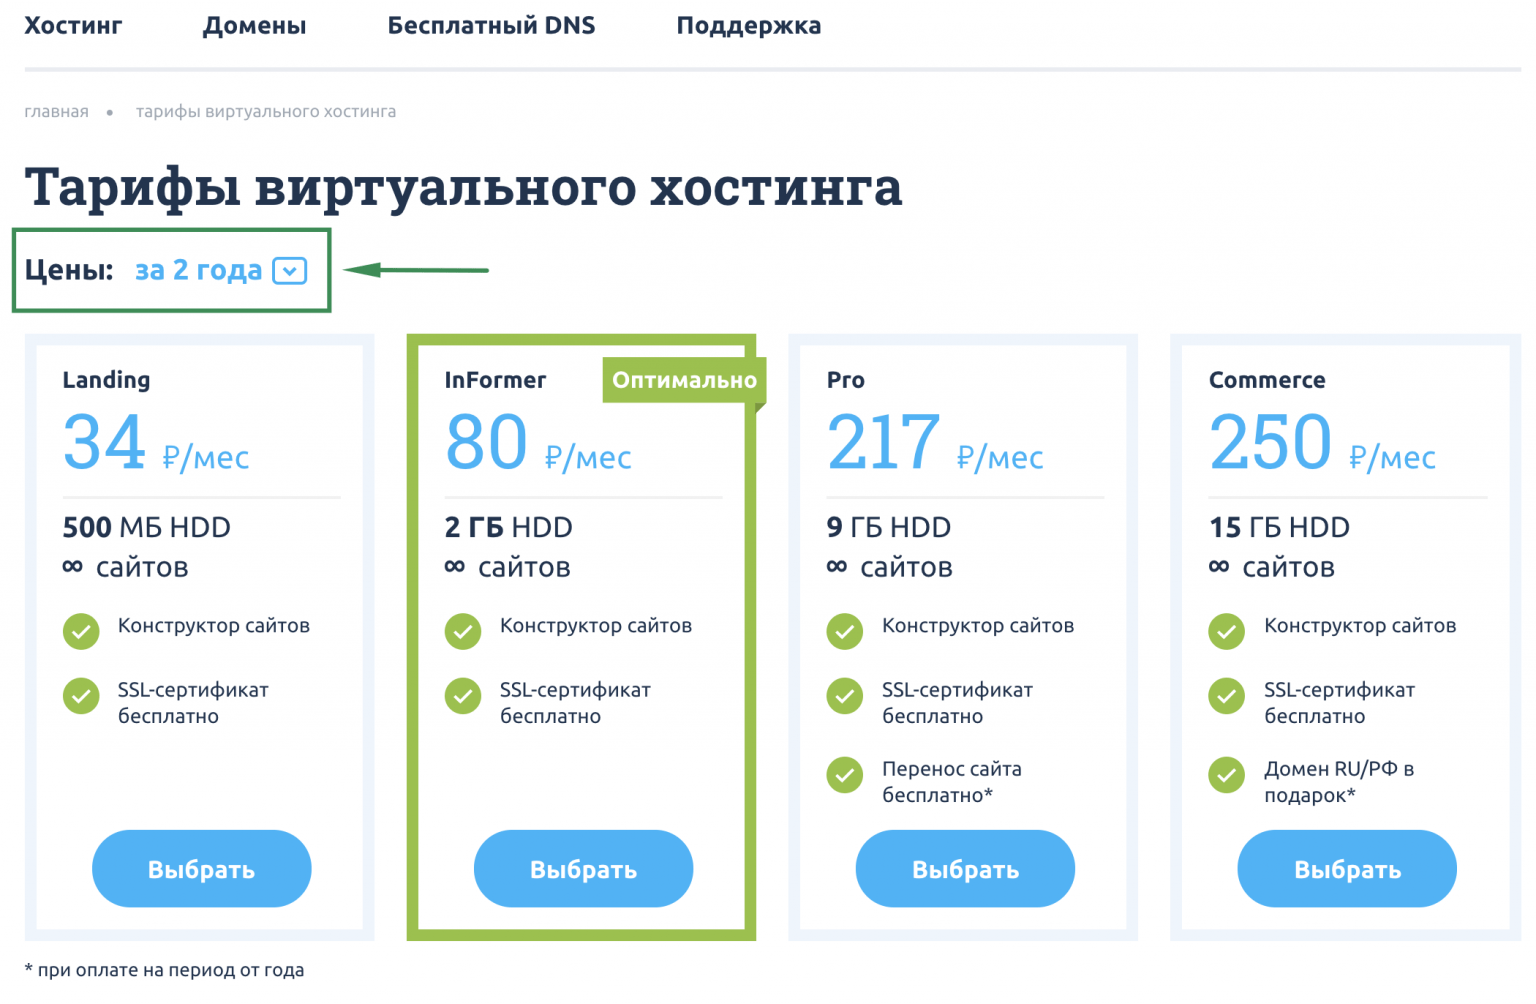This screenshot has width=1536, height=1004.
Task: Click the 217 ₽/мес price
Action: (935, 442)
